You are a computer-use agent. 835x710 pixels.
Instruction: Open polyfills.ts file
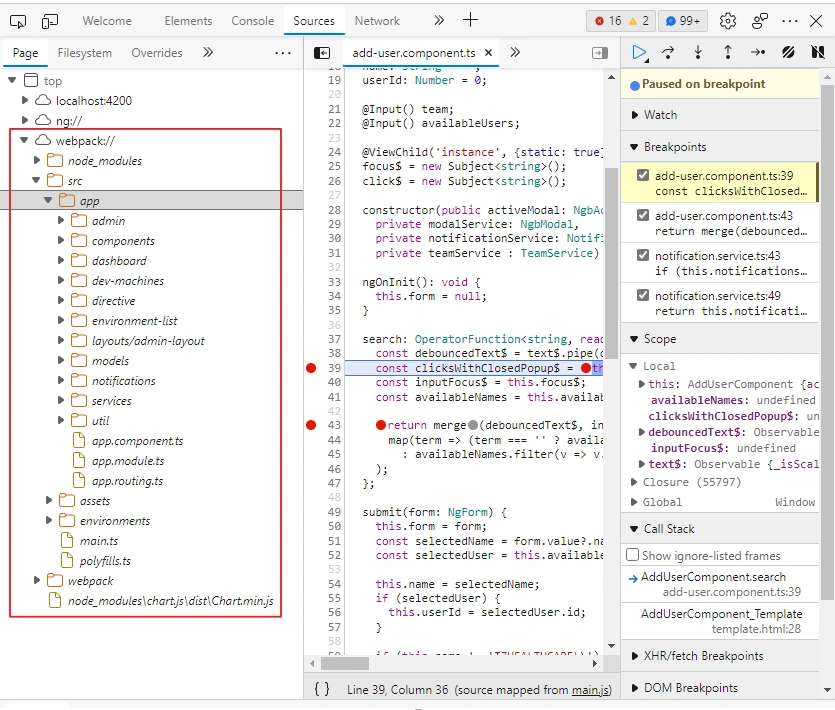[105, 561]
